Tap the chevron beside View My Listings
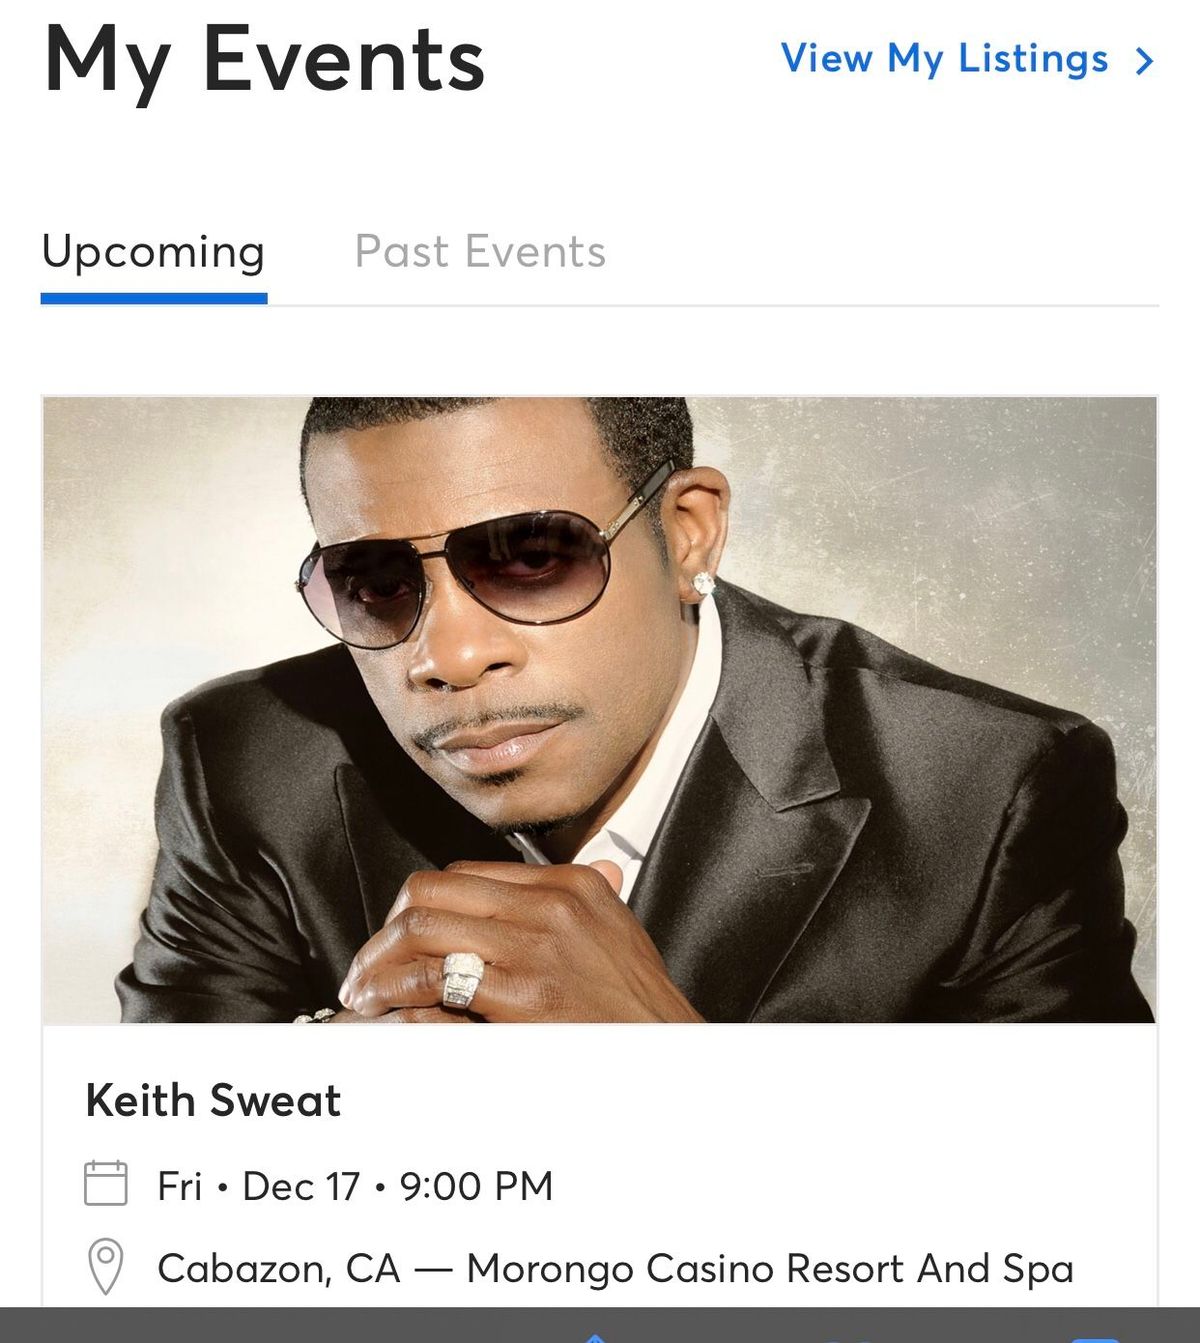Image resolution: width=1200 pixels, height=1343 pixels. pyautogui.click(x=1145, y=62)
